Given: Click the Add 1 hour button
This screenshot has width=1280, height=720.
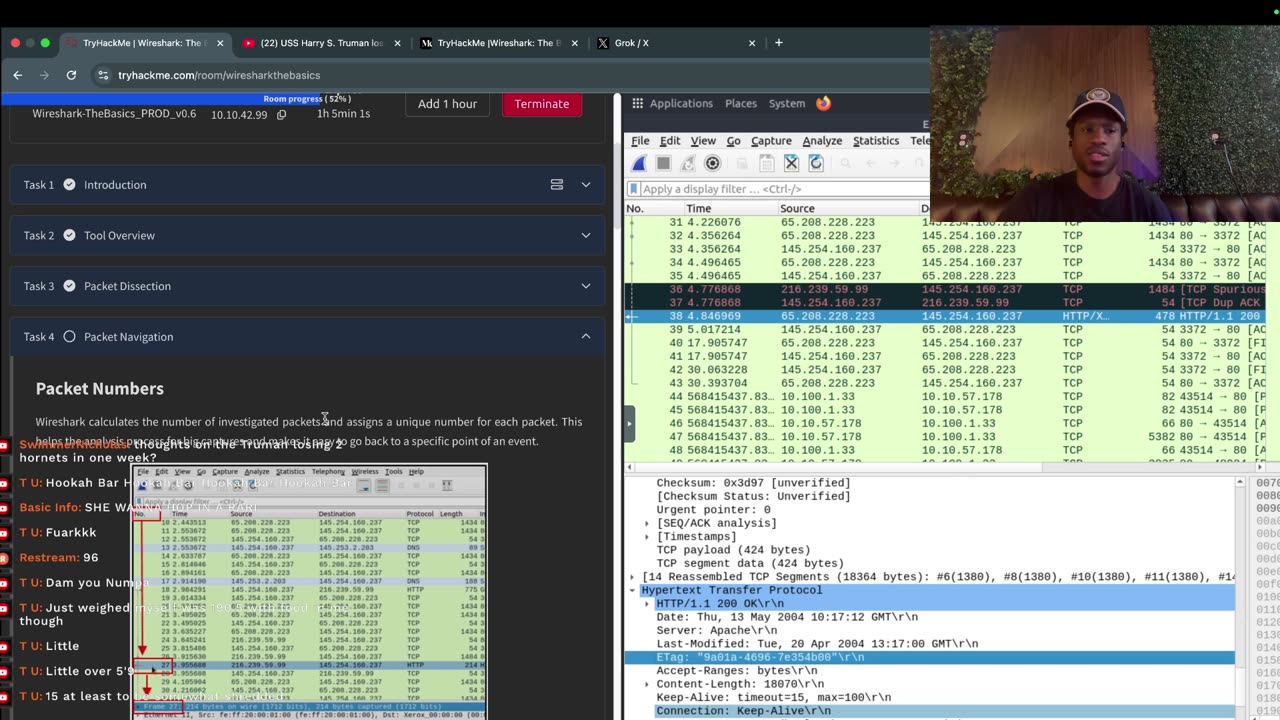Looking at the screenshot, I should tap(447, 104).
